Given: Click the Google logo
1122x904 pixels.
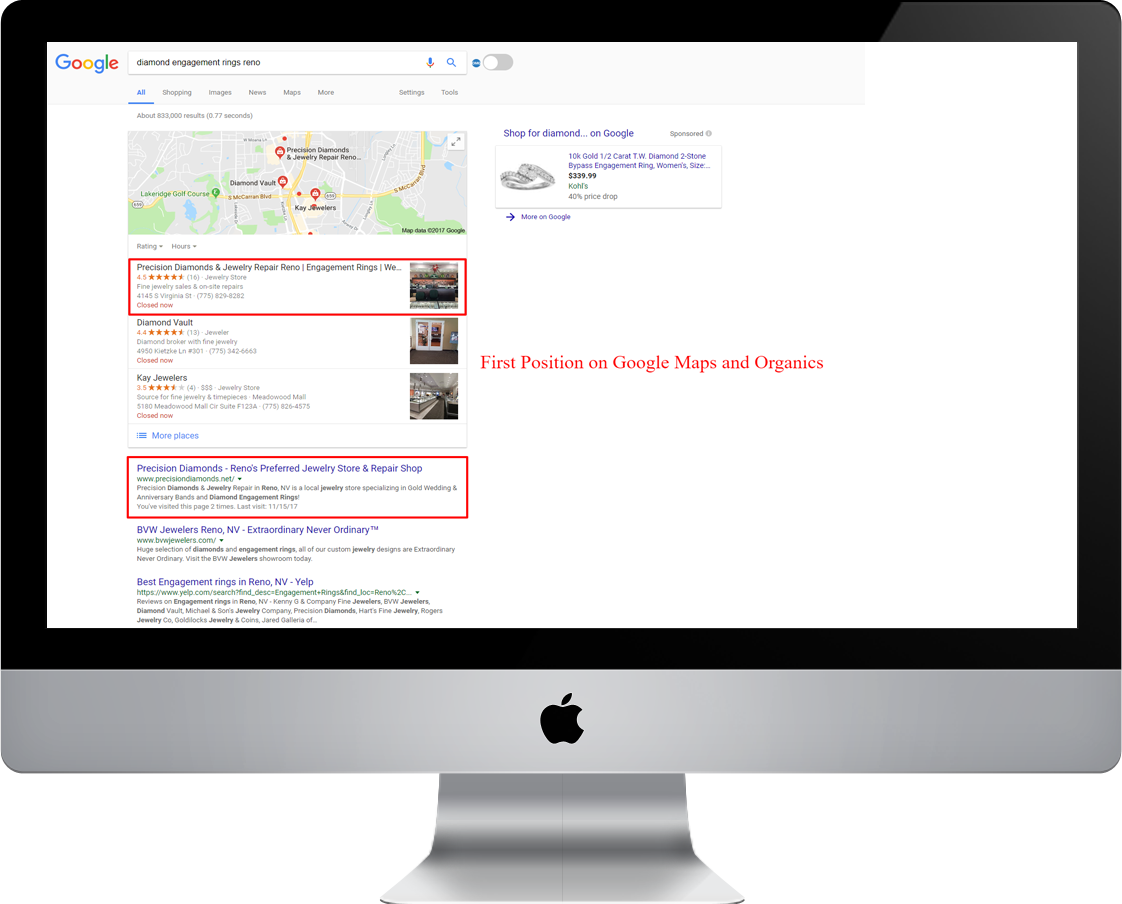Looking at the screenshot, I should (x=87, y=63).
